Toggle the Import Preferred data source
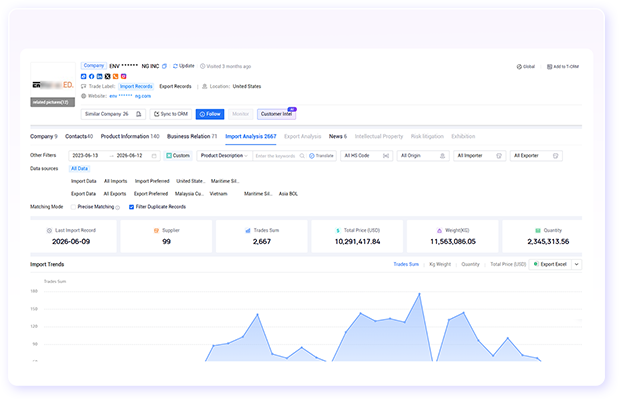Image resolution: width=620 pixels, height=401 pixels. (x=152, y=181)
